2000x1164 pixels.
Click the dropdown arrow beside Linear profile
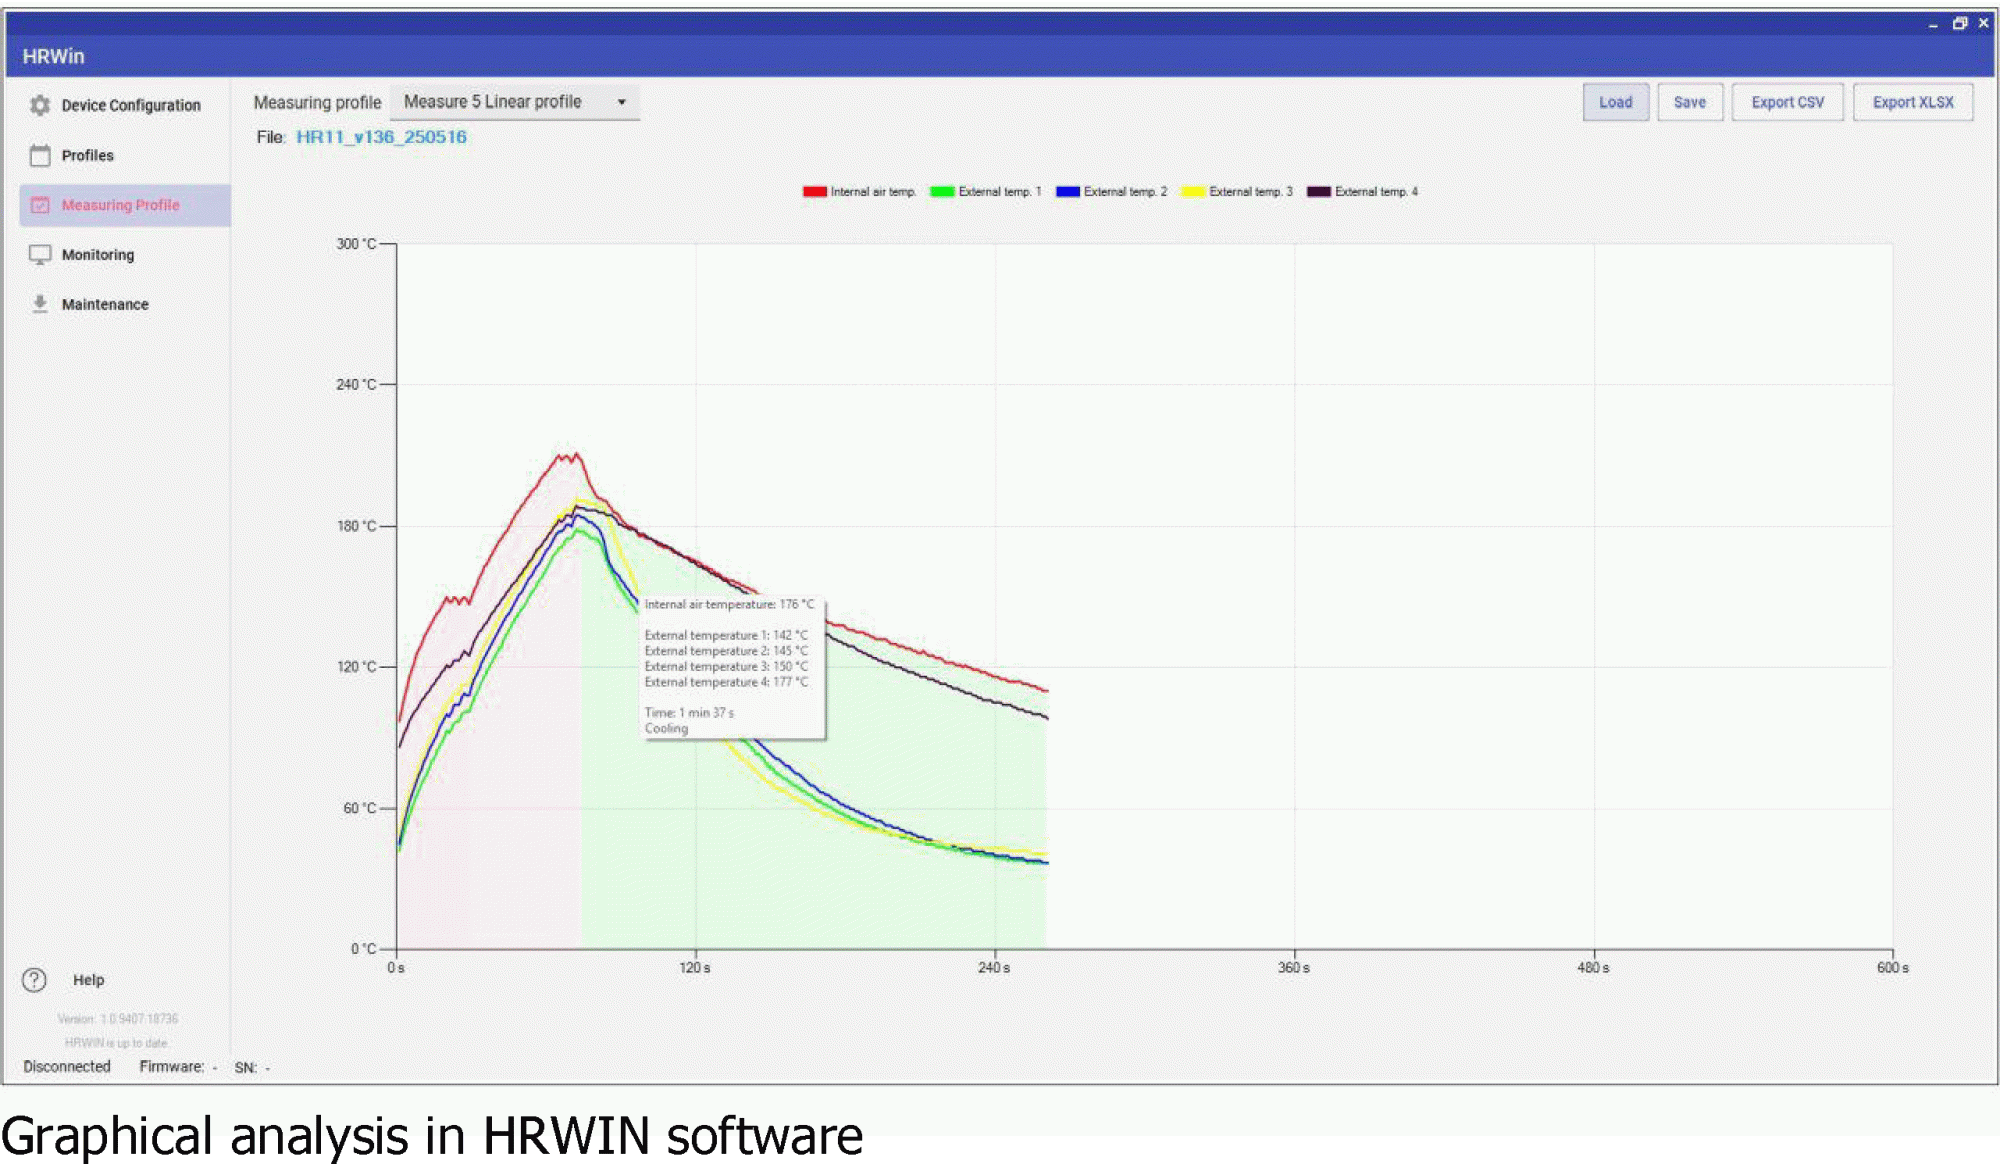coord(621,102)
